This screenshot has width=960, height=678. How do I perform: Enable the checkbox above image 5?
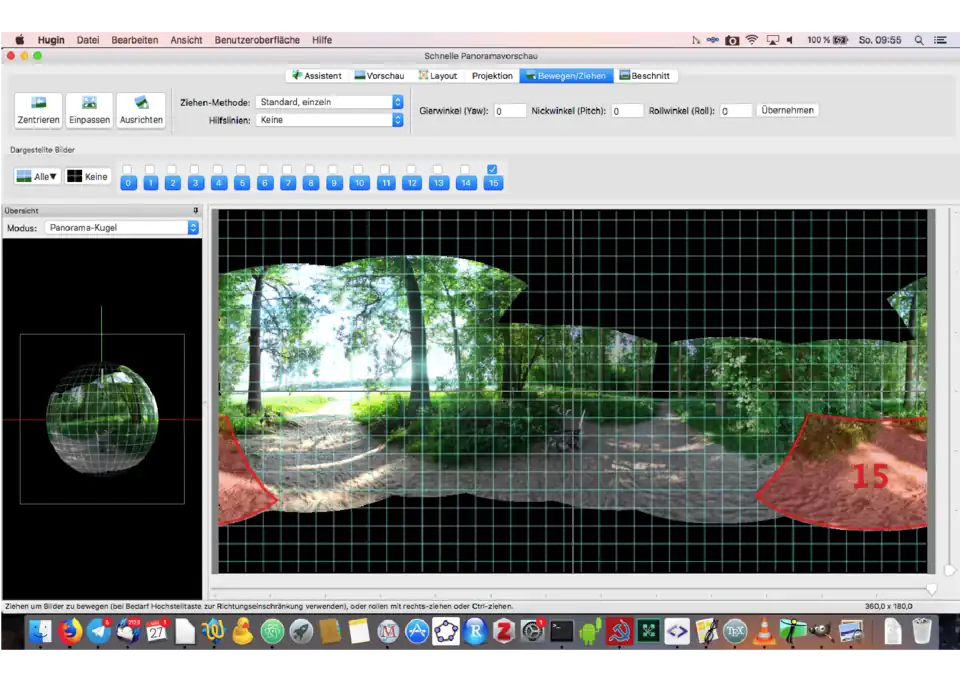[241, 169]
